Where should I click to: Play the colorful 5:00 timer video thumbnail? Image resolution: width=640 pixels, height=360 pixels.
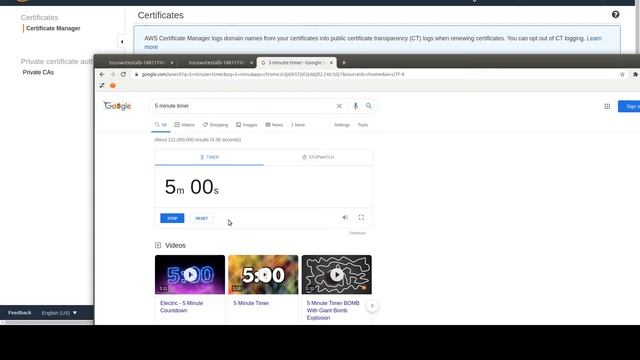(263, 275)
